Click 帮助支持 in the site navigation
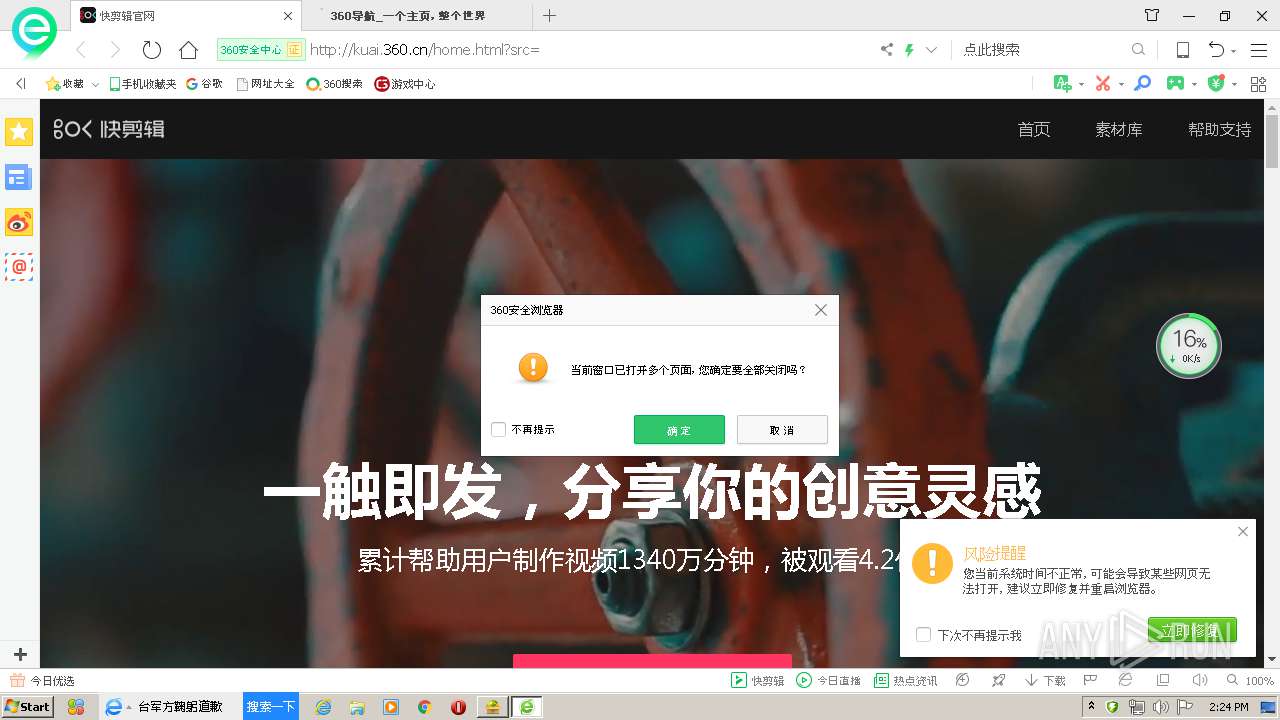The image size is (1280, 720). (1220, 129)
